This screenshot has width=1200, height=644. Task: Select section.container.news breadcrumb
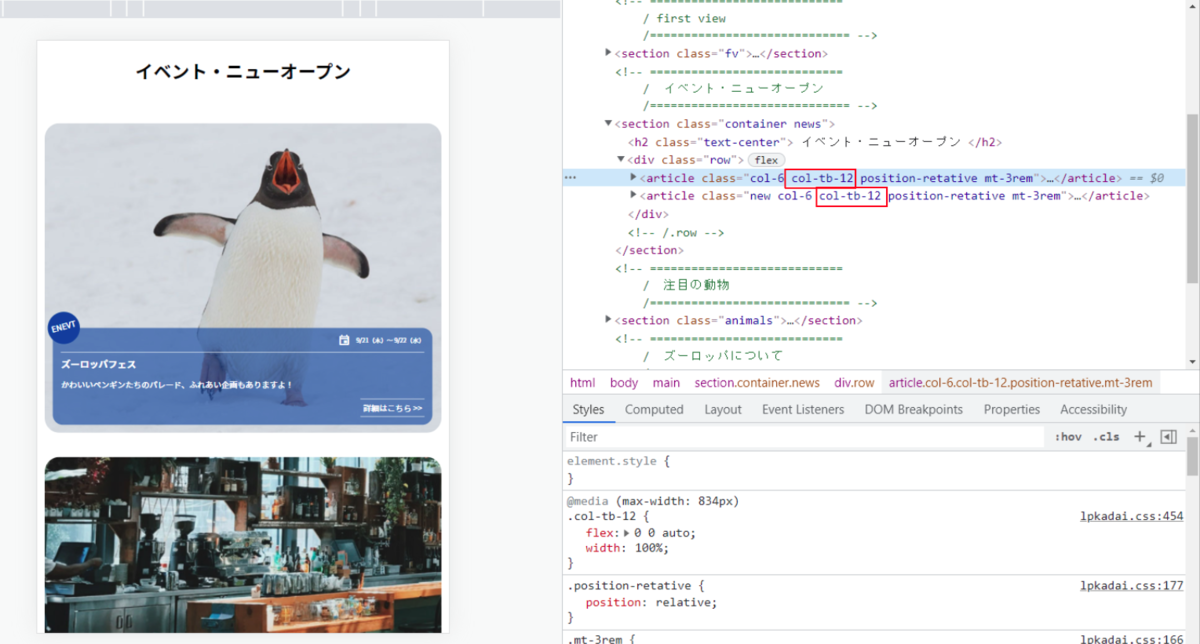[x=757, y=383]
